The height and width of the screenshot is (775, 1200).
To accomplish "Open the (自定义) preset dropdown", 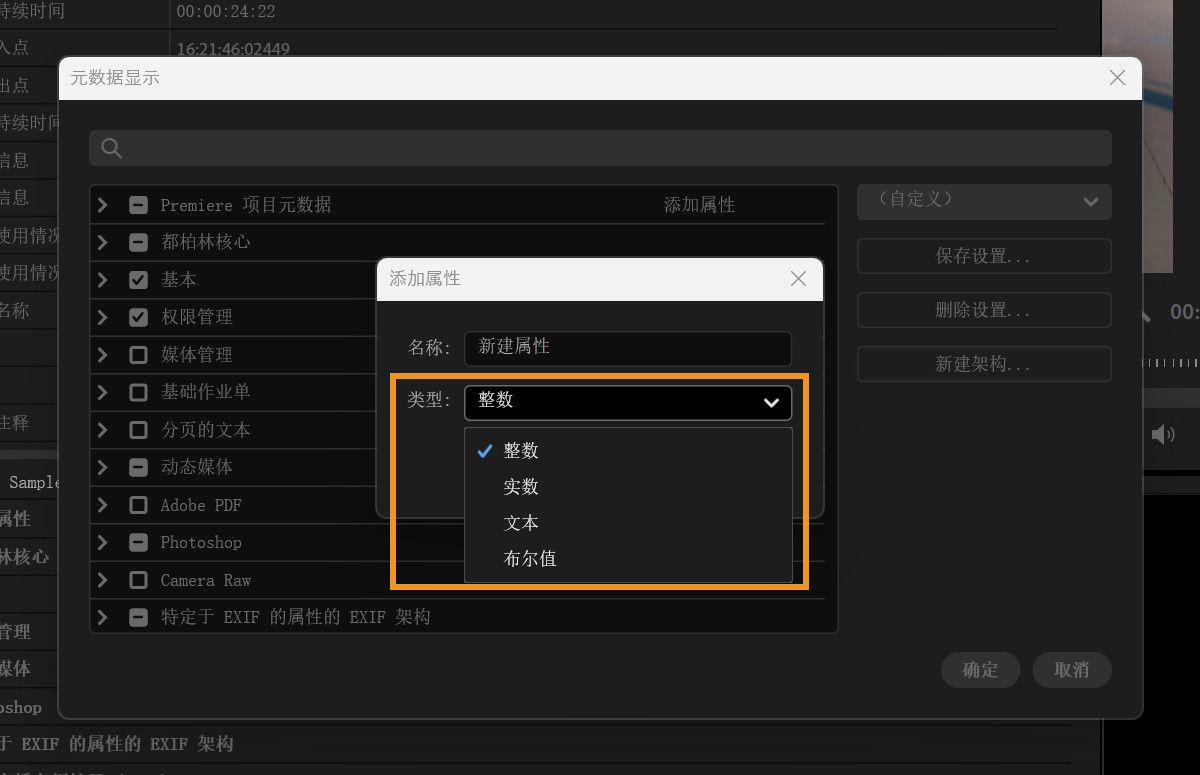I will pos(984,201).
